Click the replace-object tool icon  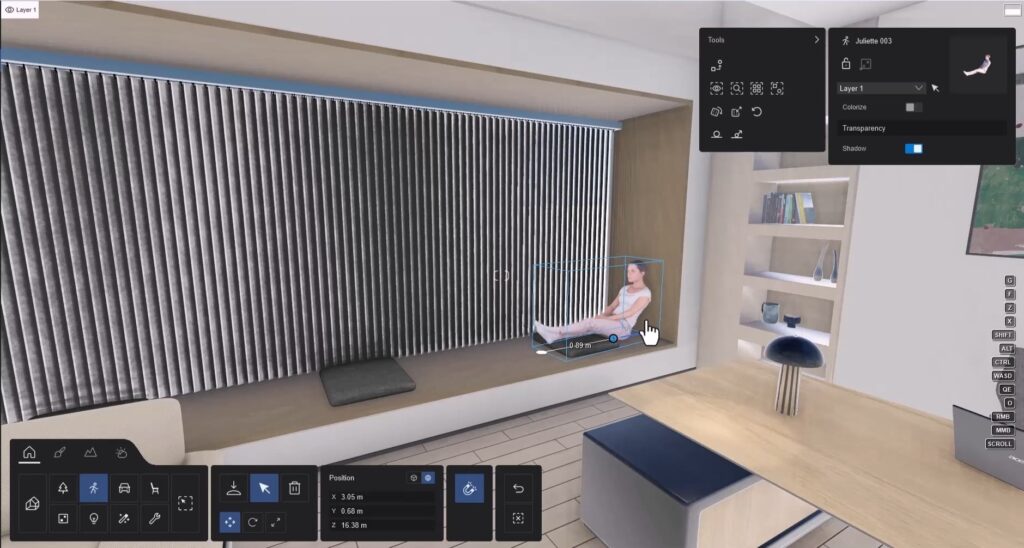(716, 112)
